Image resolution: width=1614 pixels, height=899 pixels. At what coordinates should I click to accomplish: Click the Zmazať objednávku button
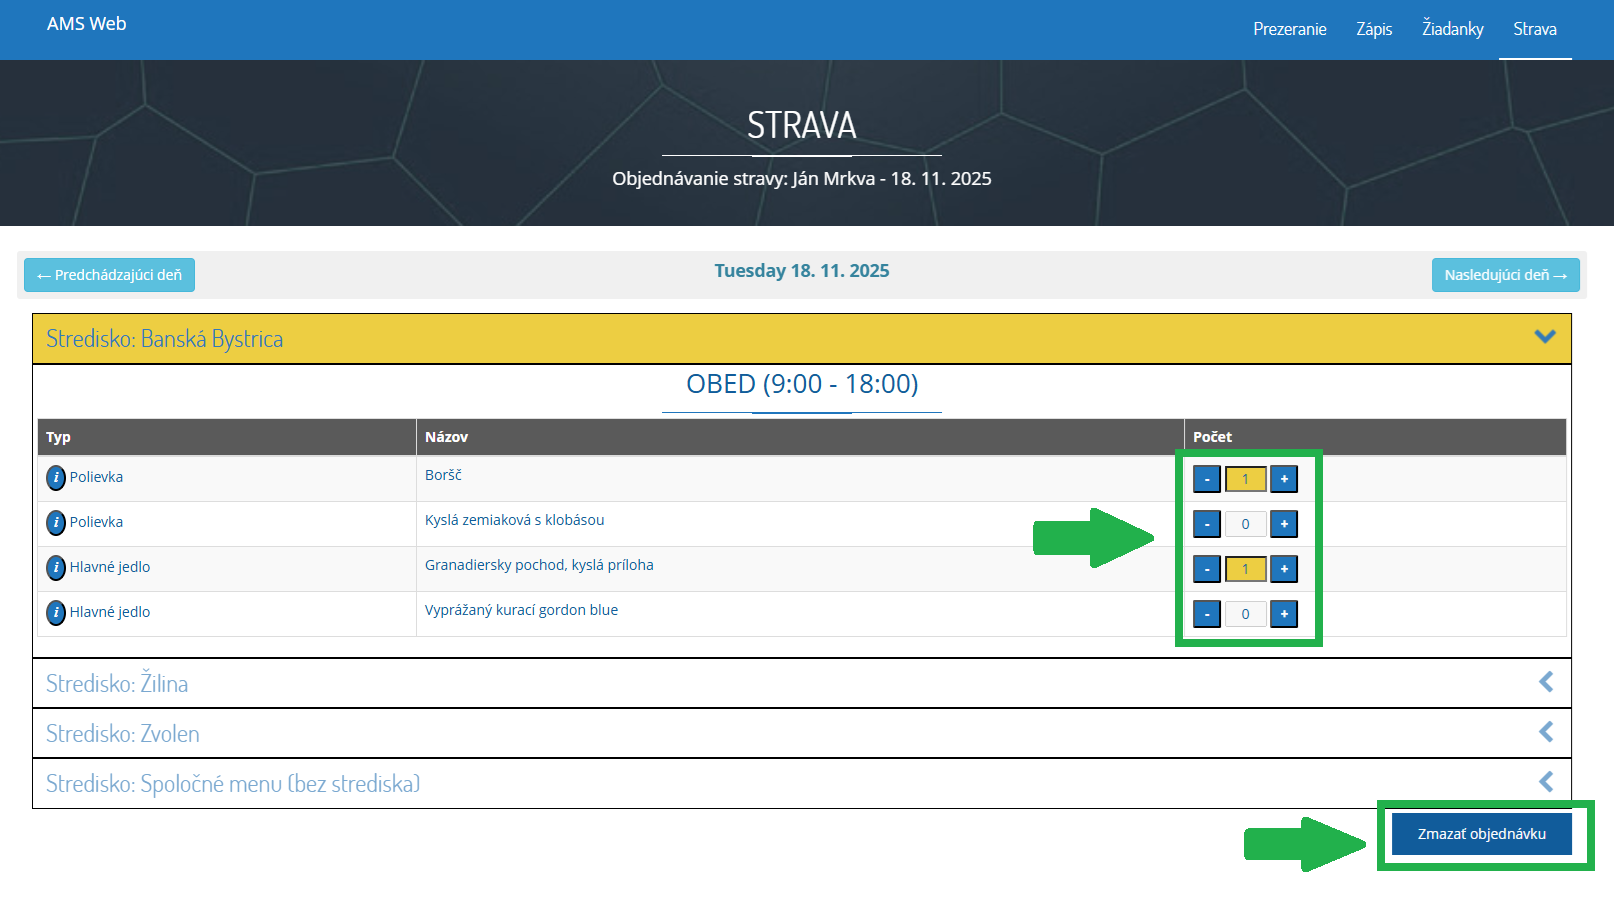pos(1481,834)
